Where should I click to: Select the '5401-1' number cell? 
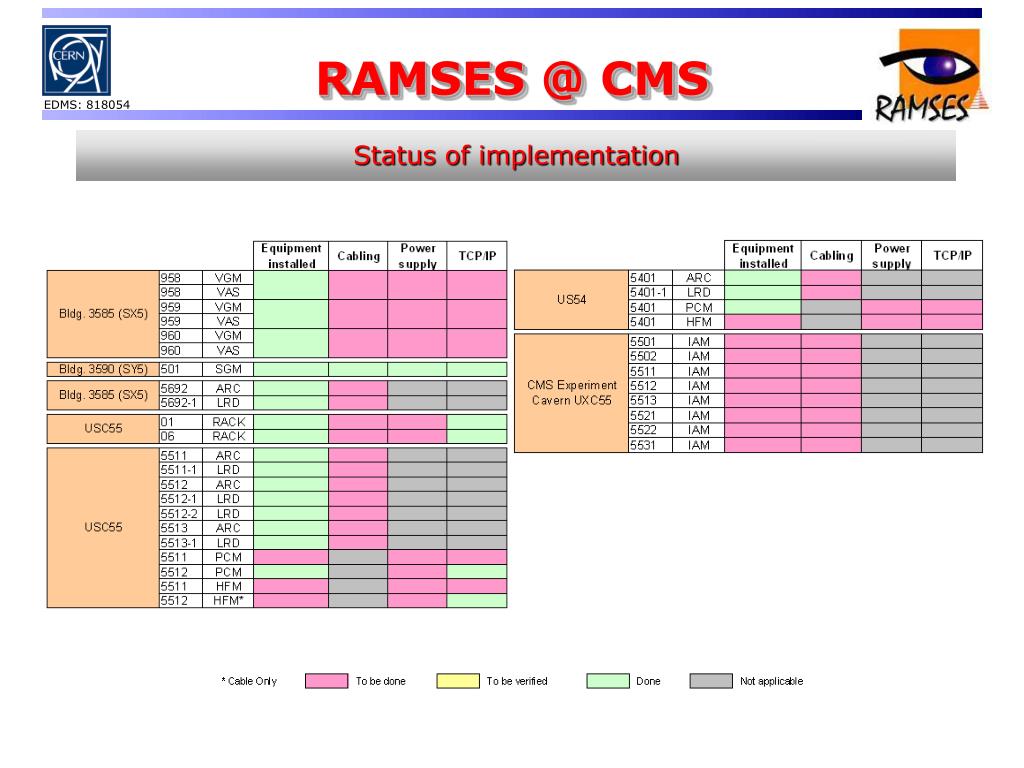(650, 293)
